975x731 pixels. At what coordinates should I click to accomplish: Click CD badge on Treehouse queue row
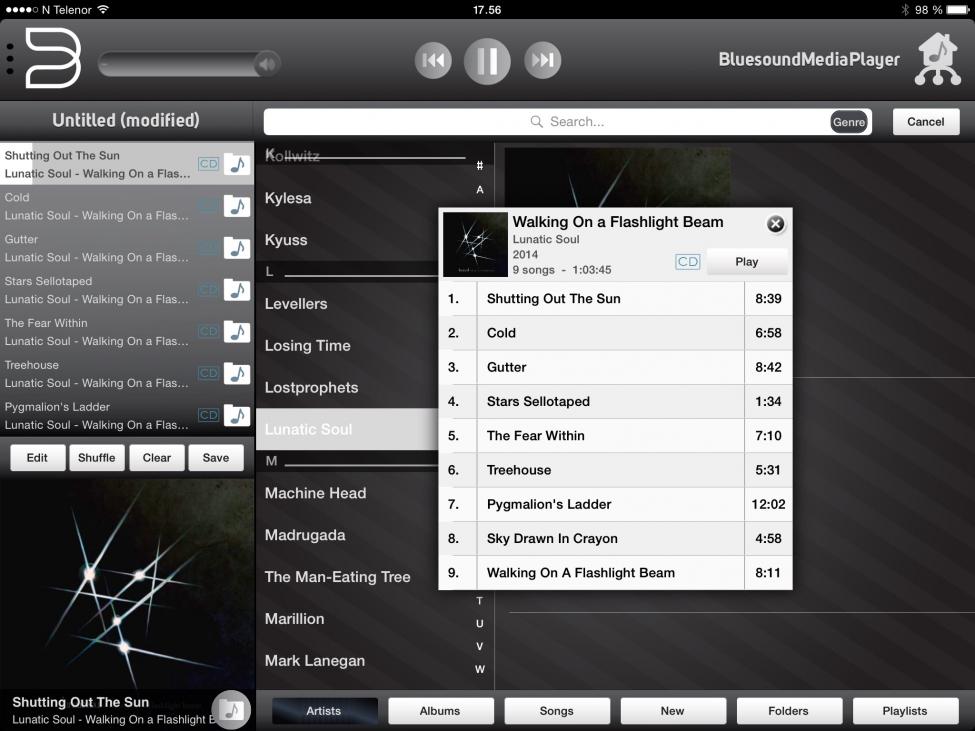pyautogui.click(x=208, y=373)
